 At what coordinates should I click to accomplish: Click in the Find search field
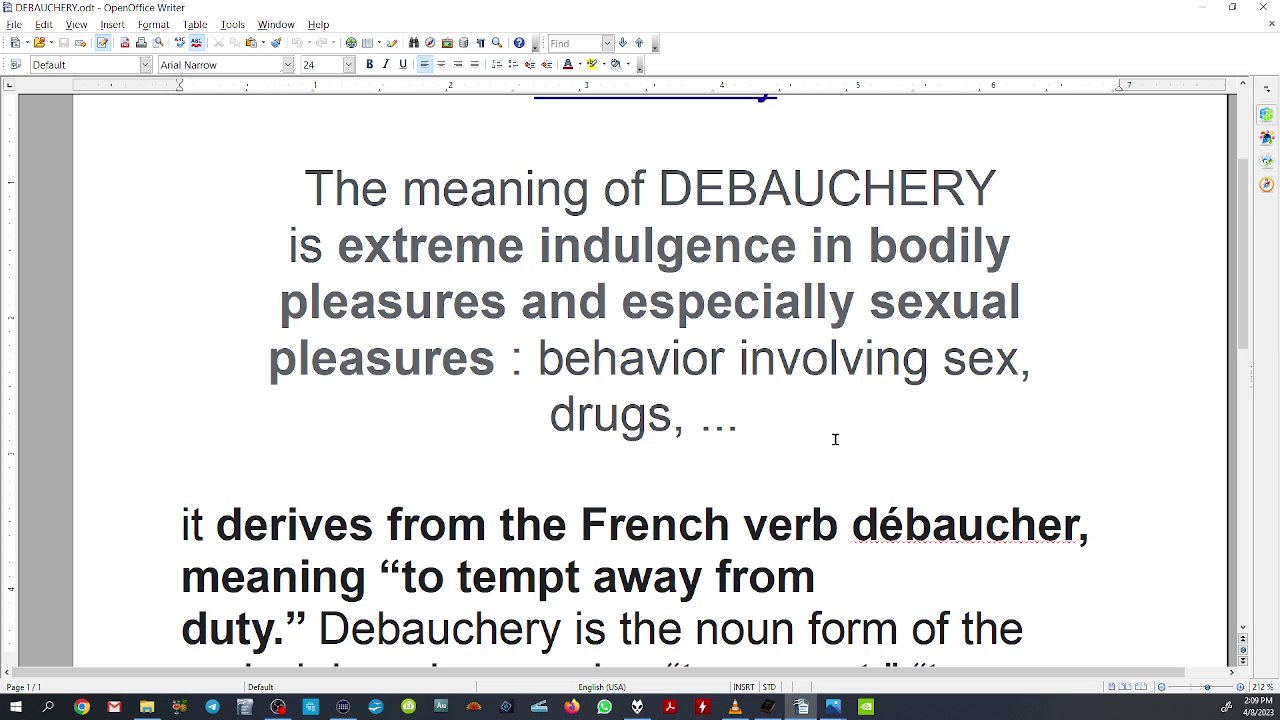[x=573, y=43]
